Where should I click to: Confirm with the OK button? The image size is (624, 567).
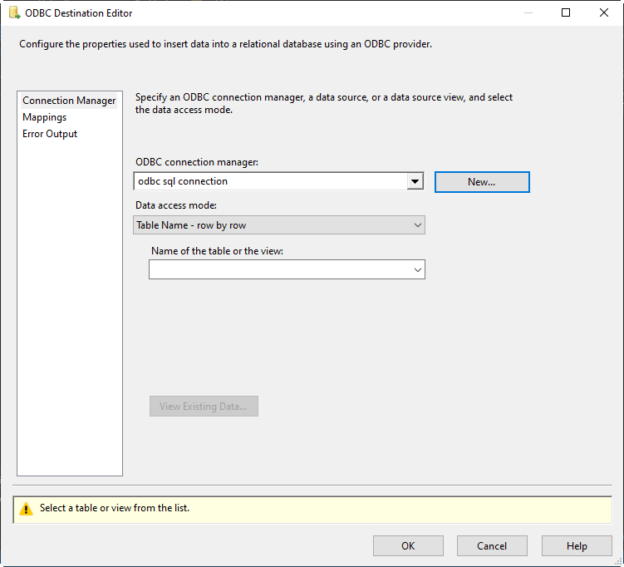coord(408,546)
